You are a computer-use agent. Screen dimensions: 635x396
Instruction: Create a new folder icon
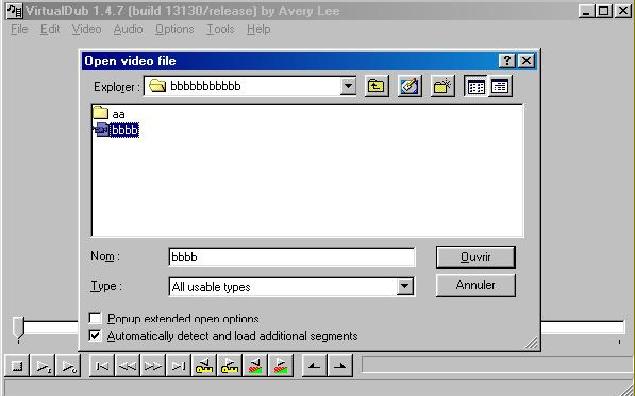point(442,86)
